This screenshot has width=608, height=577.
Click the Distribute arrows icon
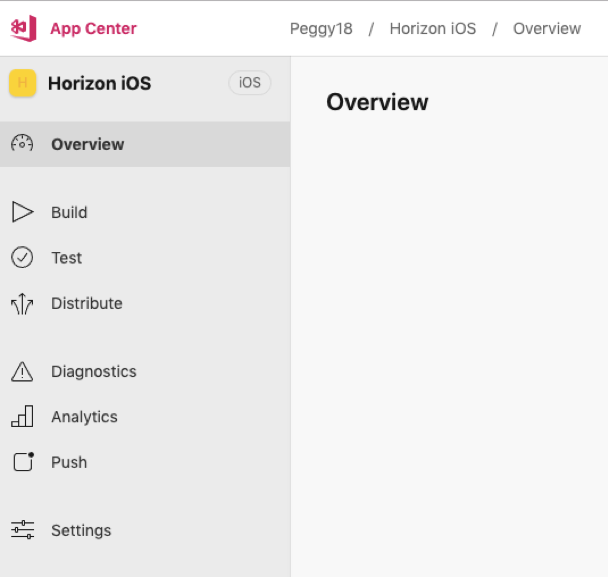(22, 304)
